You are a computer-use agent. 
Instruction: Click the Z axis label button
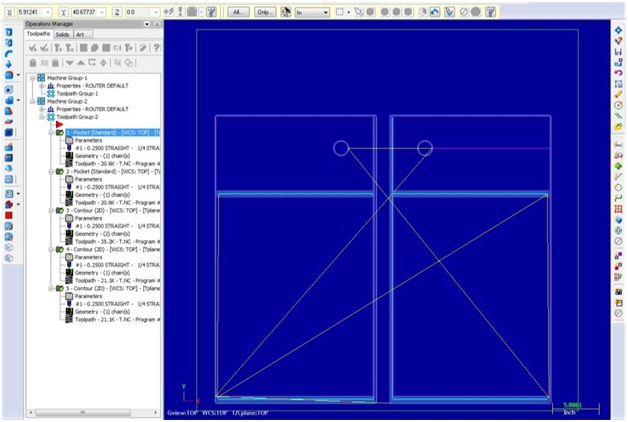pos(117,12)
